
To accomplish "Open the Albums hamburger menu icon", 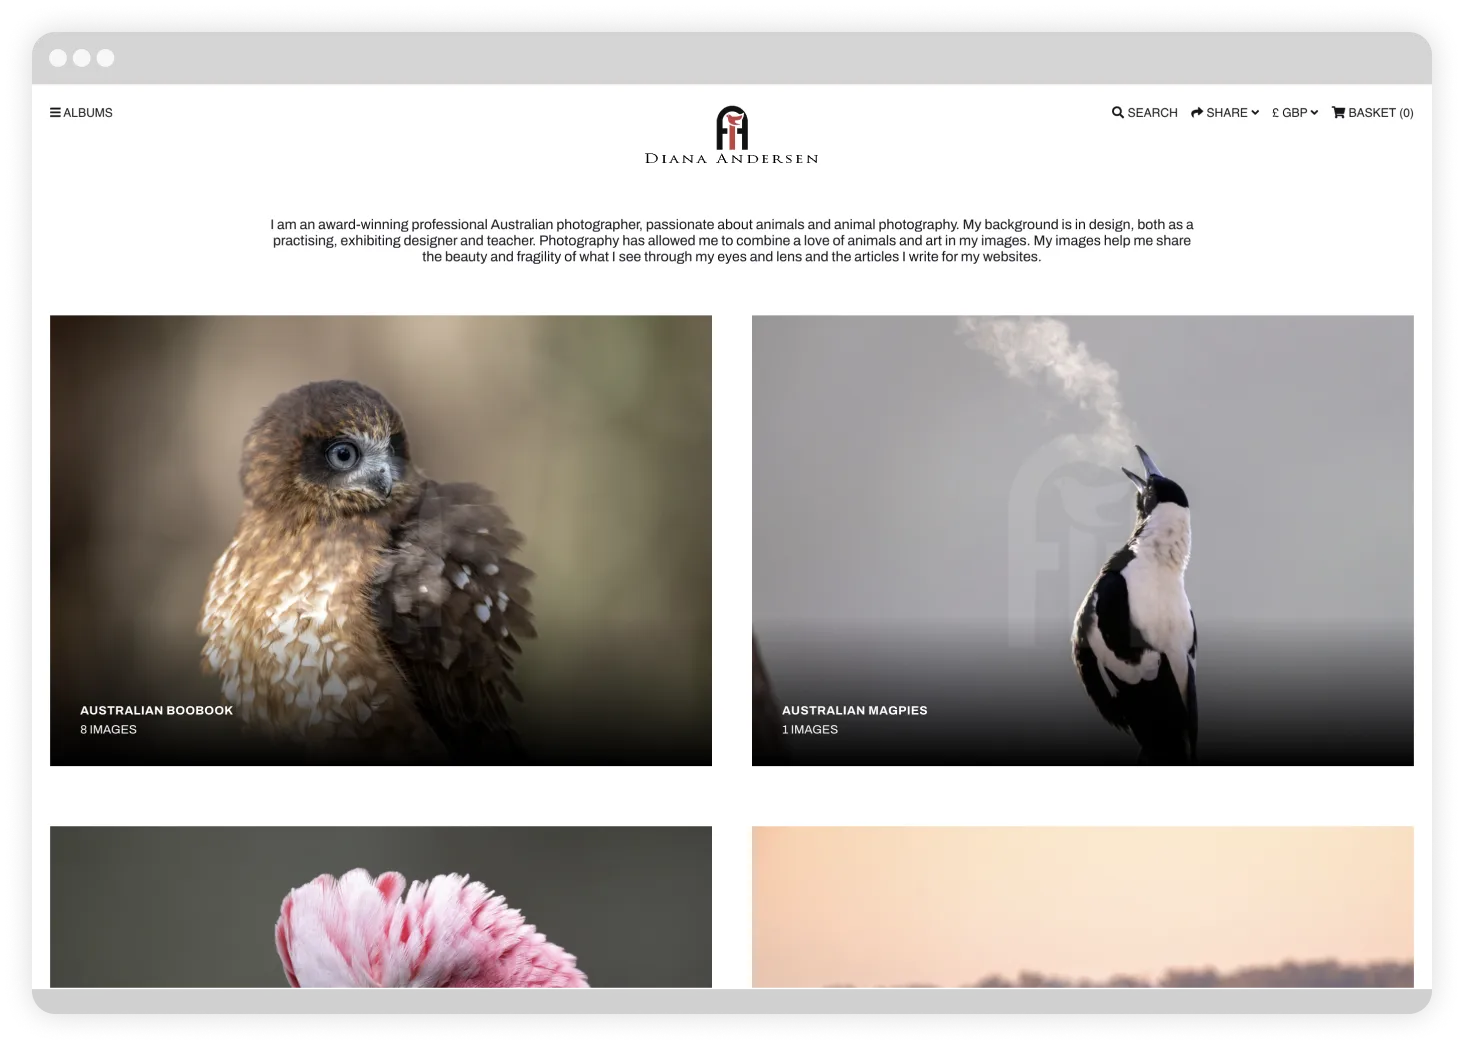I will tap(55, 113).
